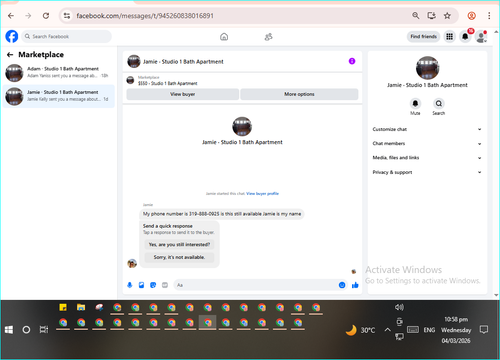Screen dimensions: 500x360
Task: Reload the current page
Action: click(x=46, y=16)
